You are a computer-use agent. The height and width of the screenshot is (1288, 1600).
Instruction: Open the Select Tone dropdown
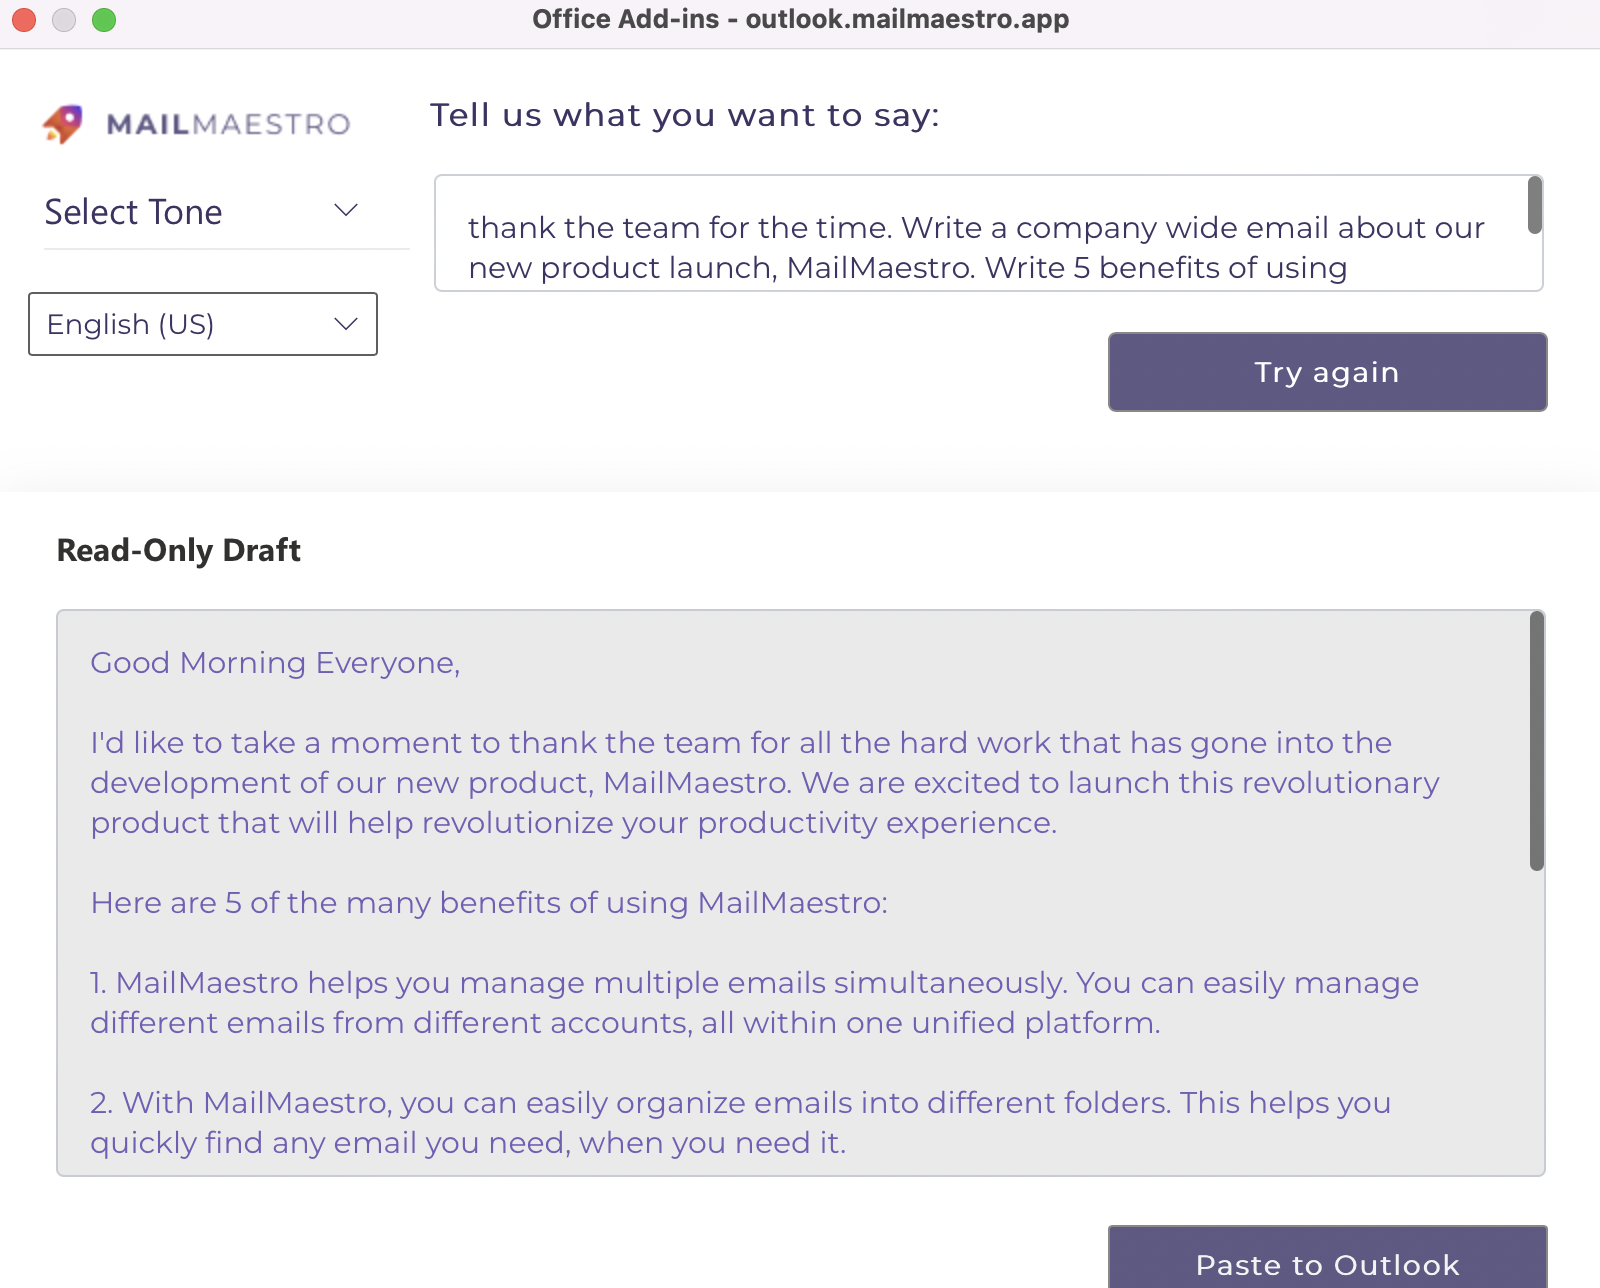pyautogui.click(x=133, y=212)
